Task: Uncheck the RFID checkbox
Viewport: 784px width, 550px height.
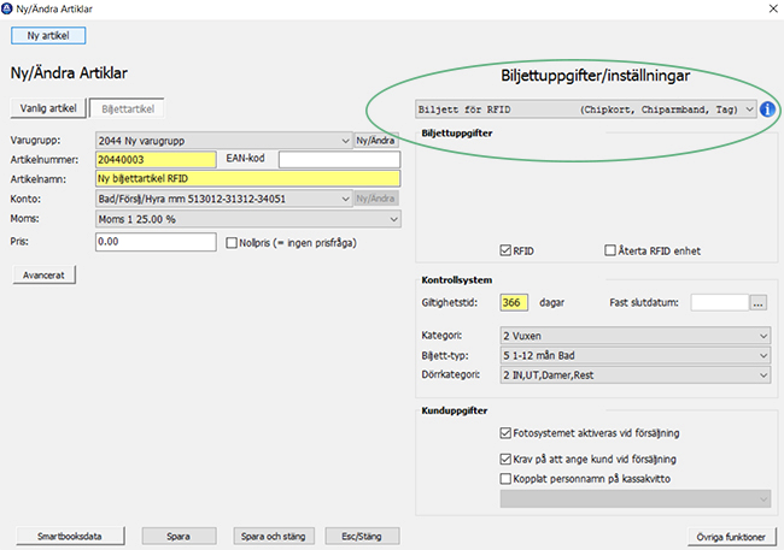Action: tap(506, 250)
